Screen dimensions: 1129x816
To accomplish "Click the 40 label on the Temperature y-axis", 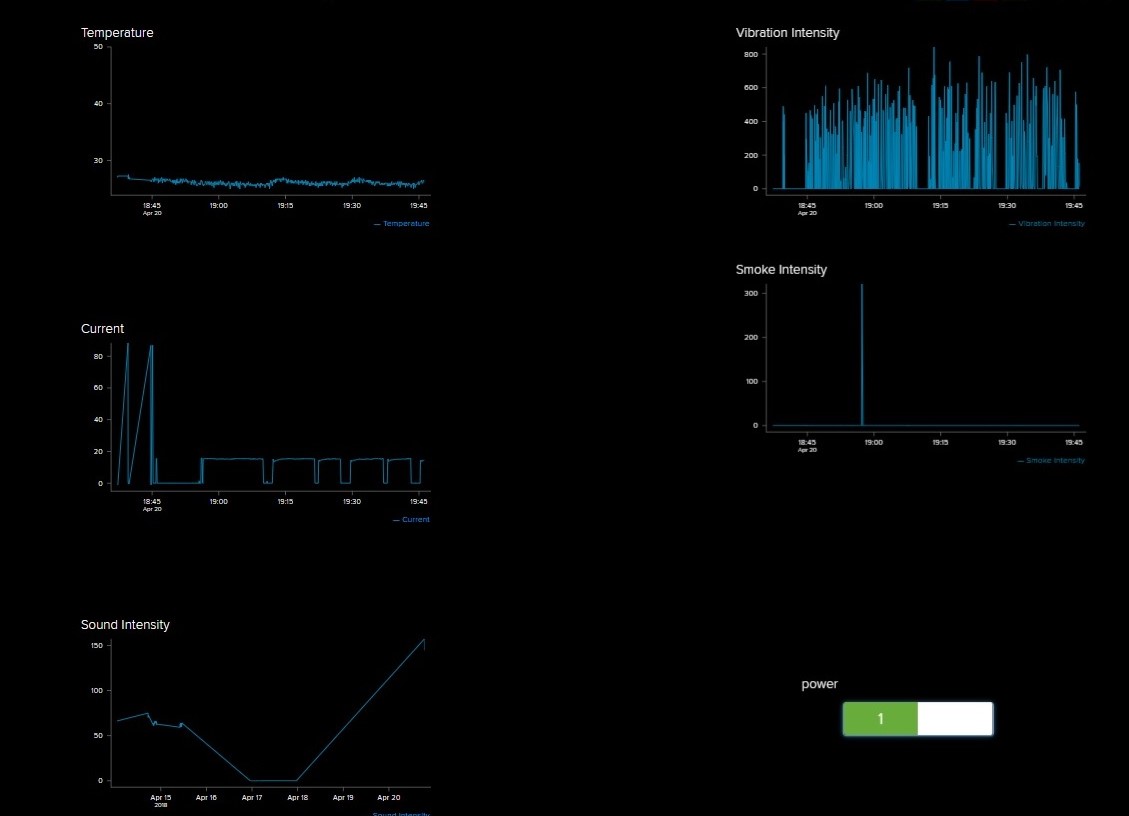I will pos(99,104).
